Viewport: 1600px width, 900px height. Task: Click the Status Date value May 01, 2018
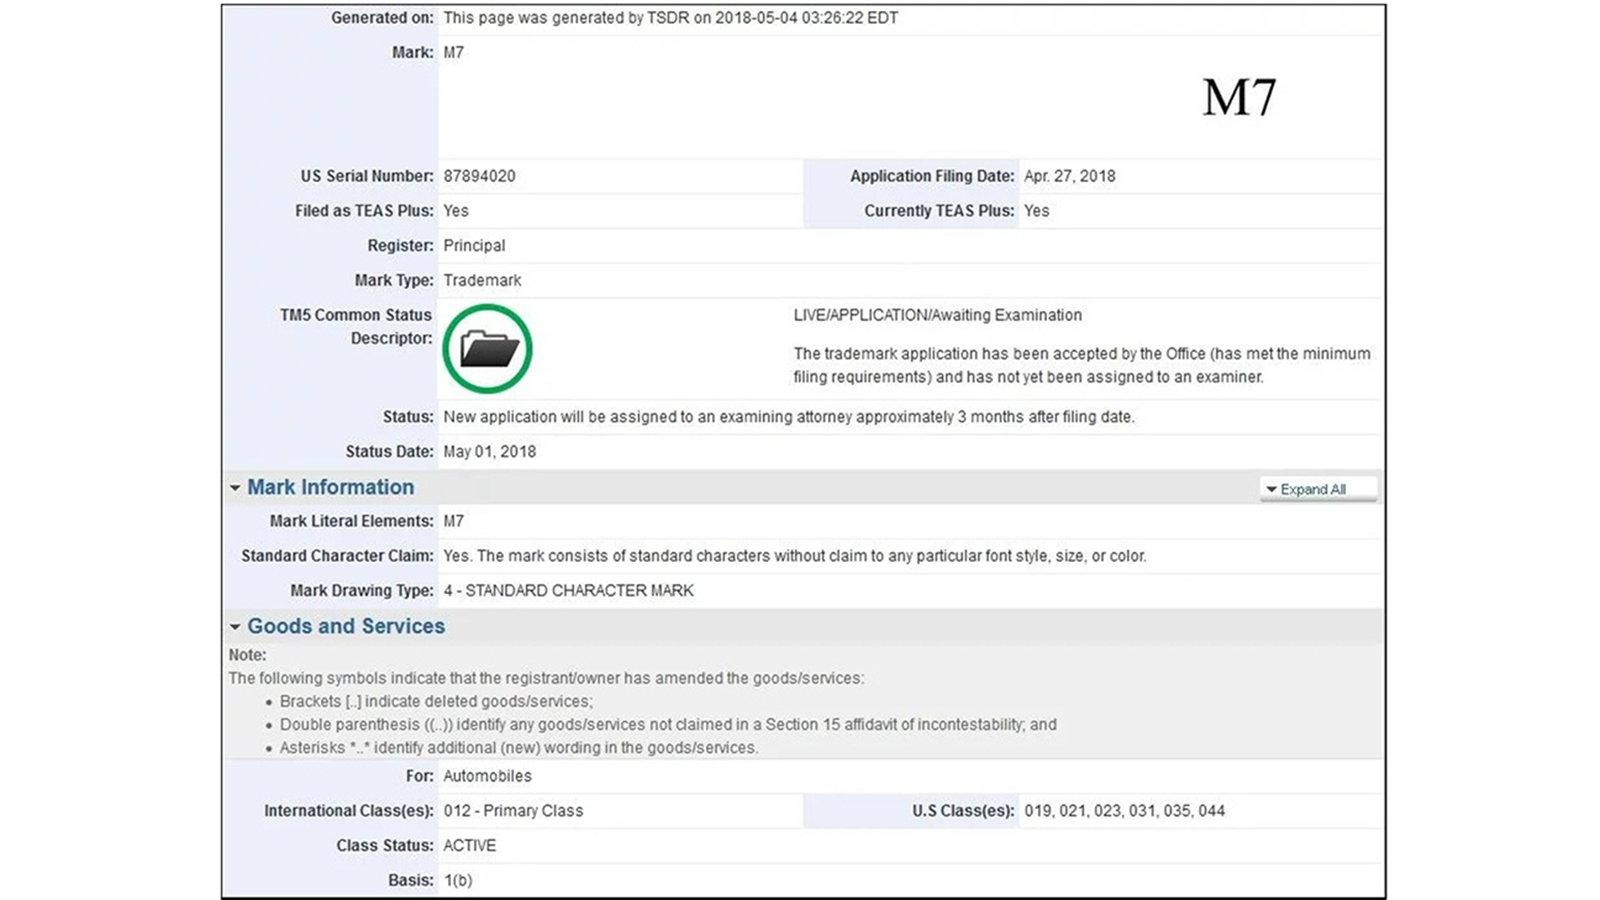tap(489, 452)
